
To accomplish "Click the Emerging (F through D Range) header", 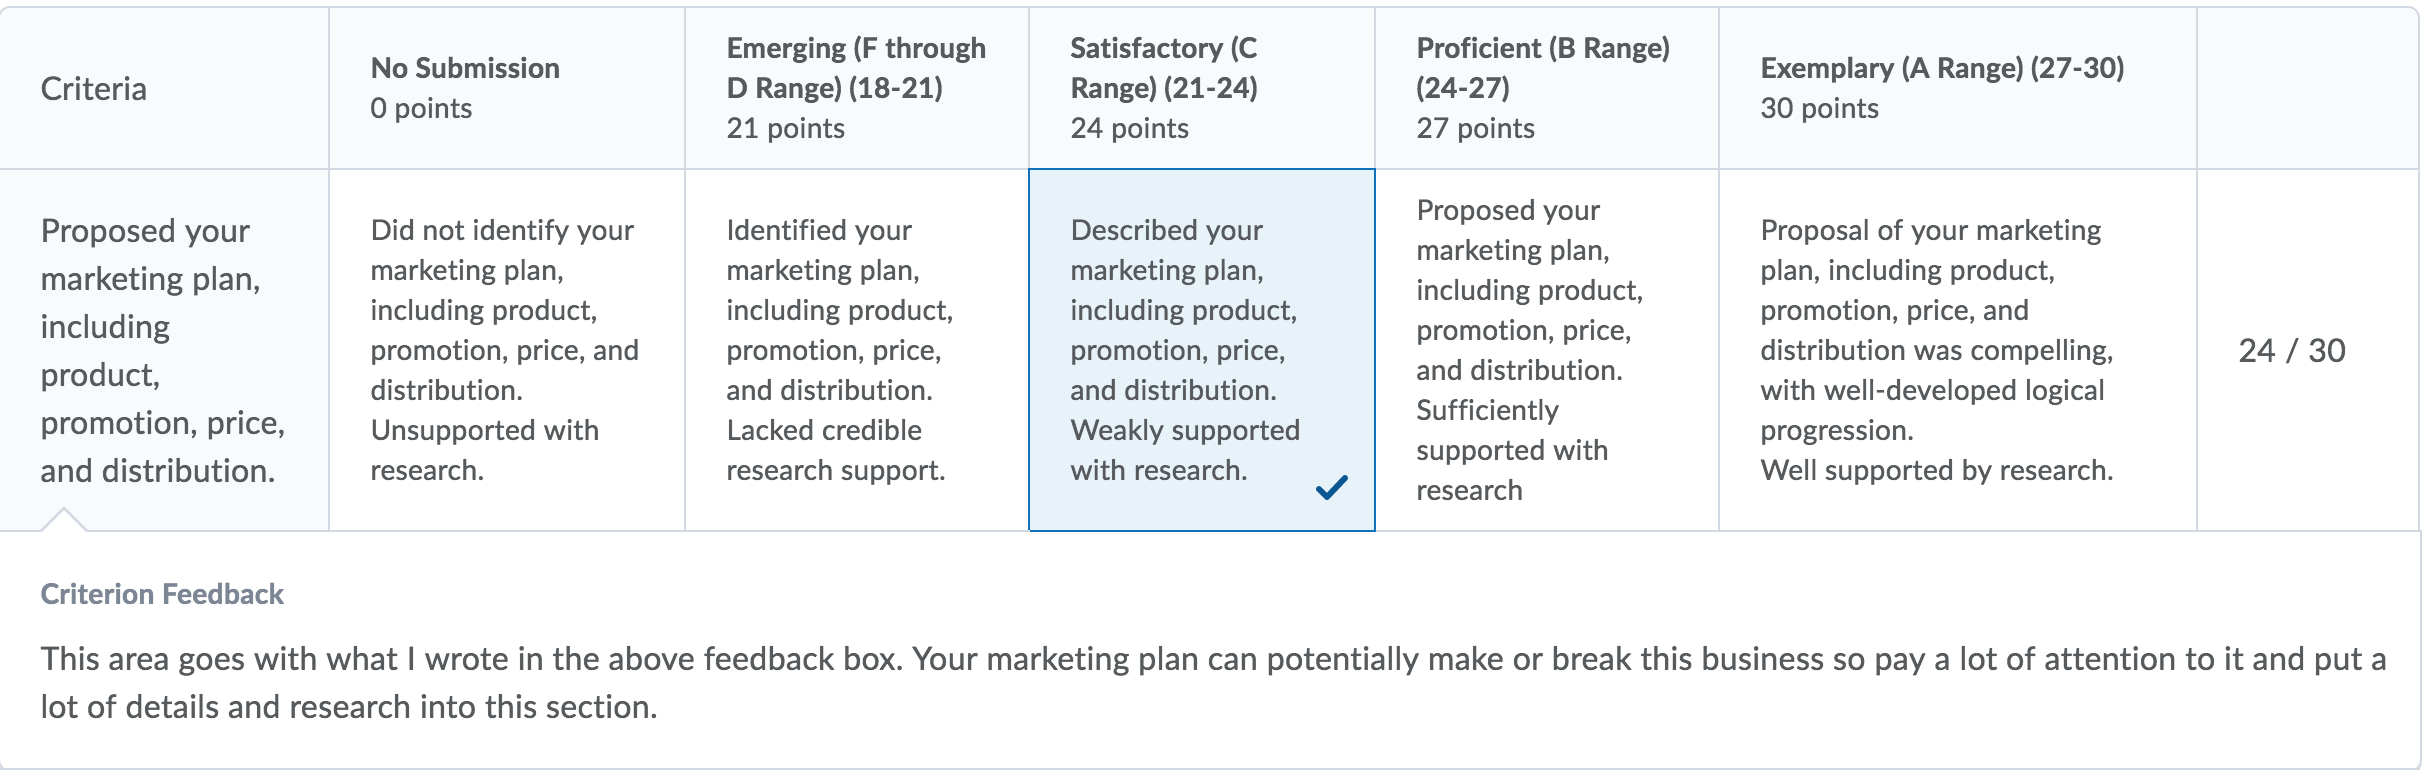I will (x=857, y=88).
